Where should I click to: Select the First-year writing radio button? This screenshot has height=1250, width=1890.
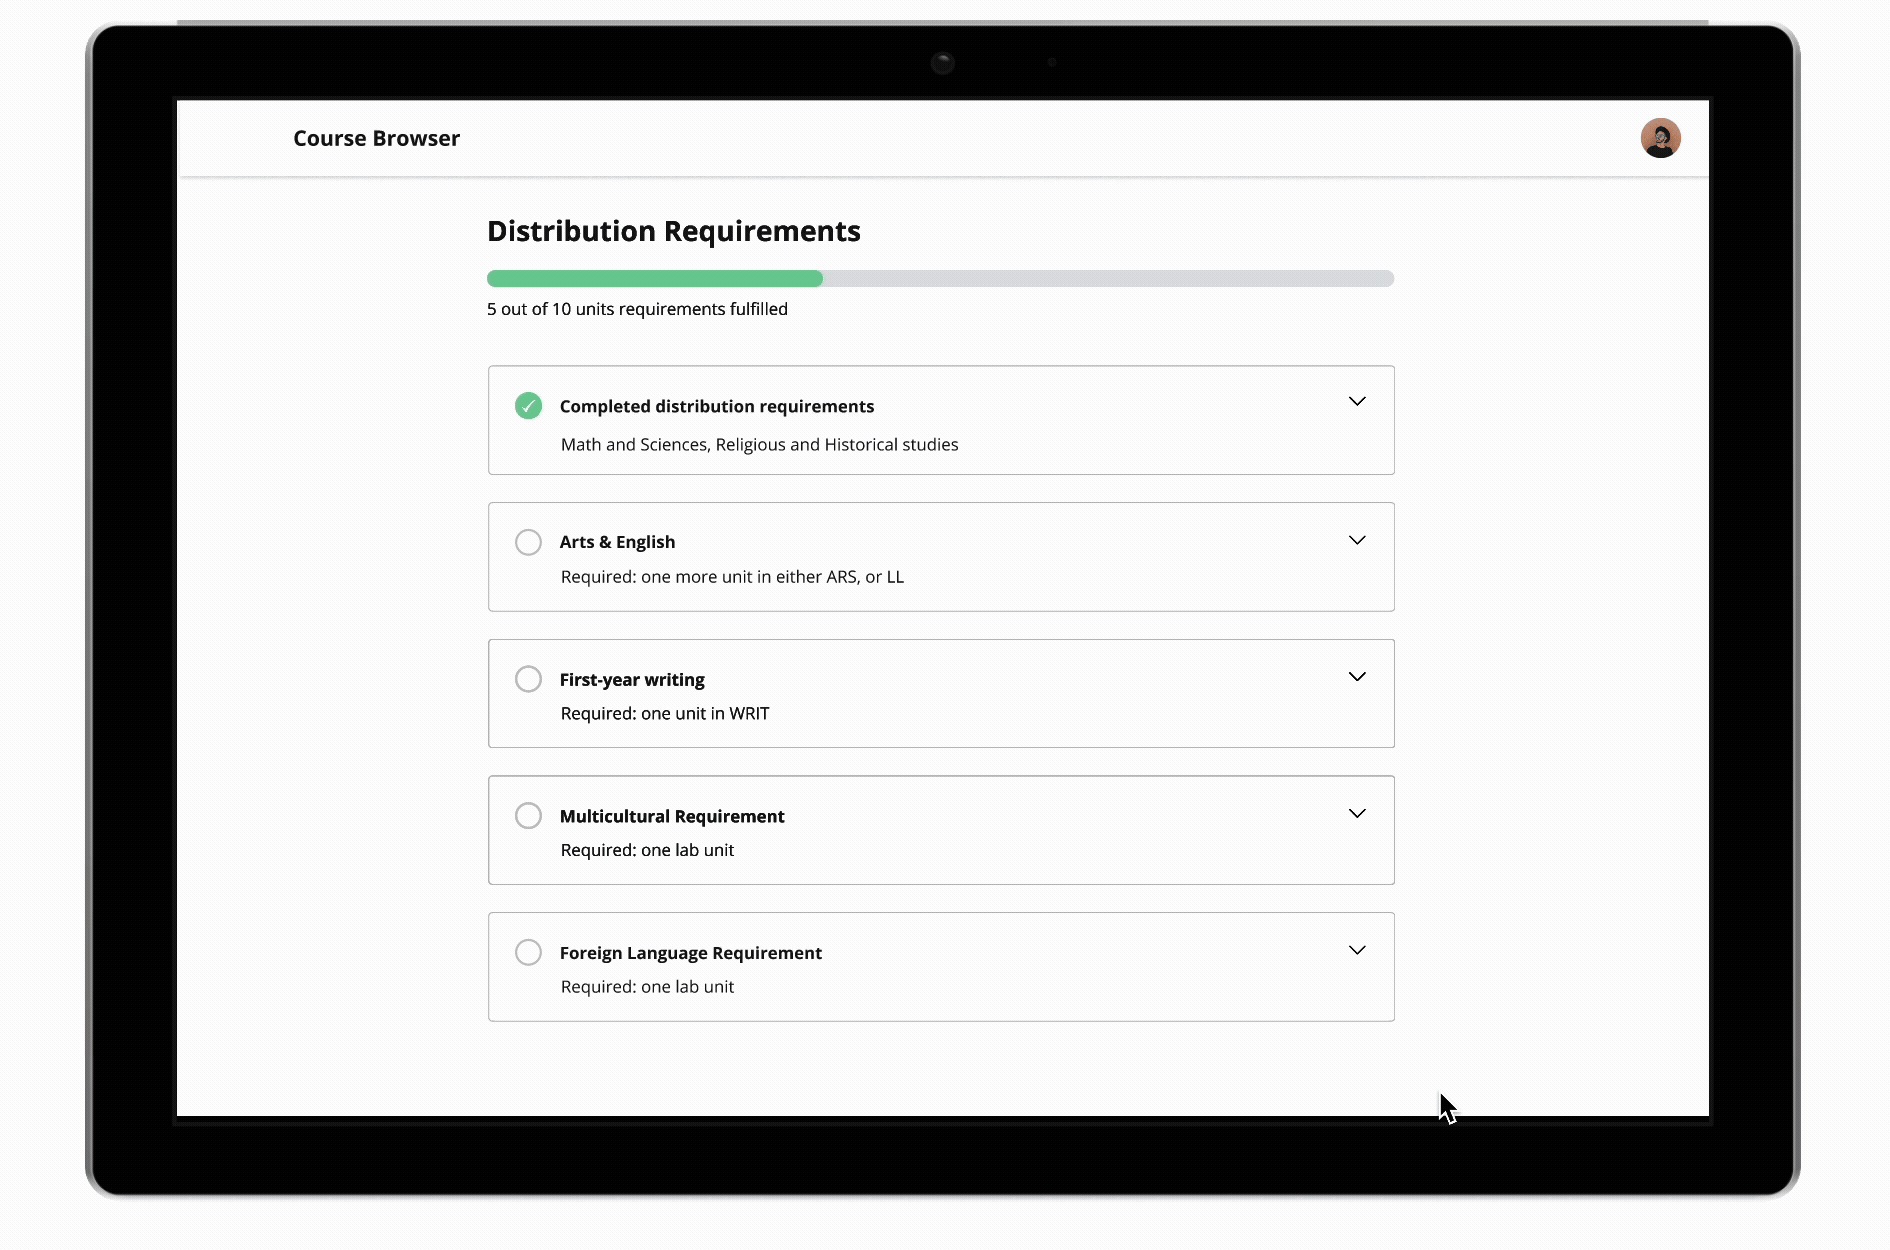pos(528,678)
